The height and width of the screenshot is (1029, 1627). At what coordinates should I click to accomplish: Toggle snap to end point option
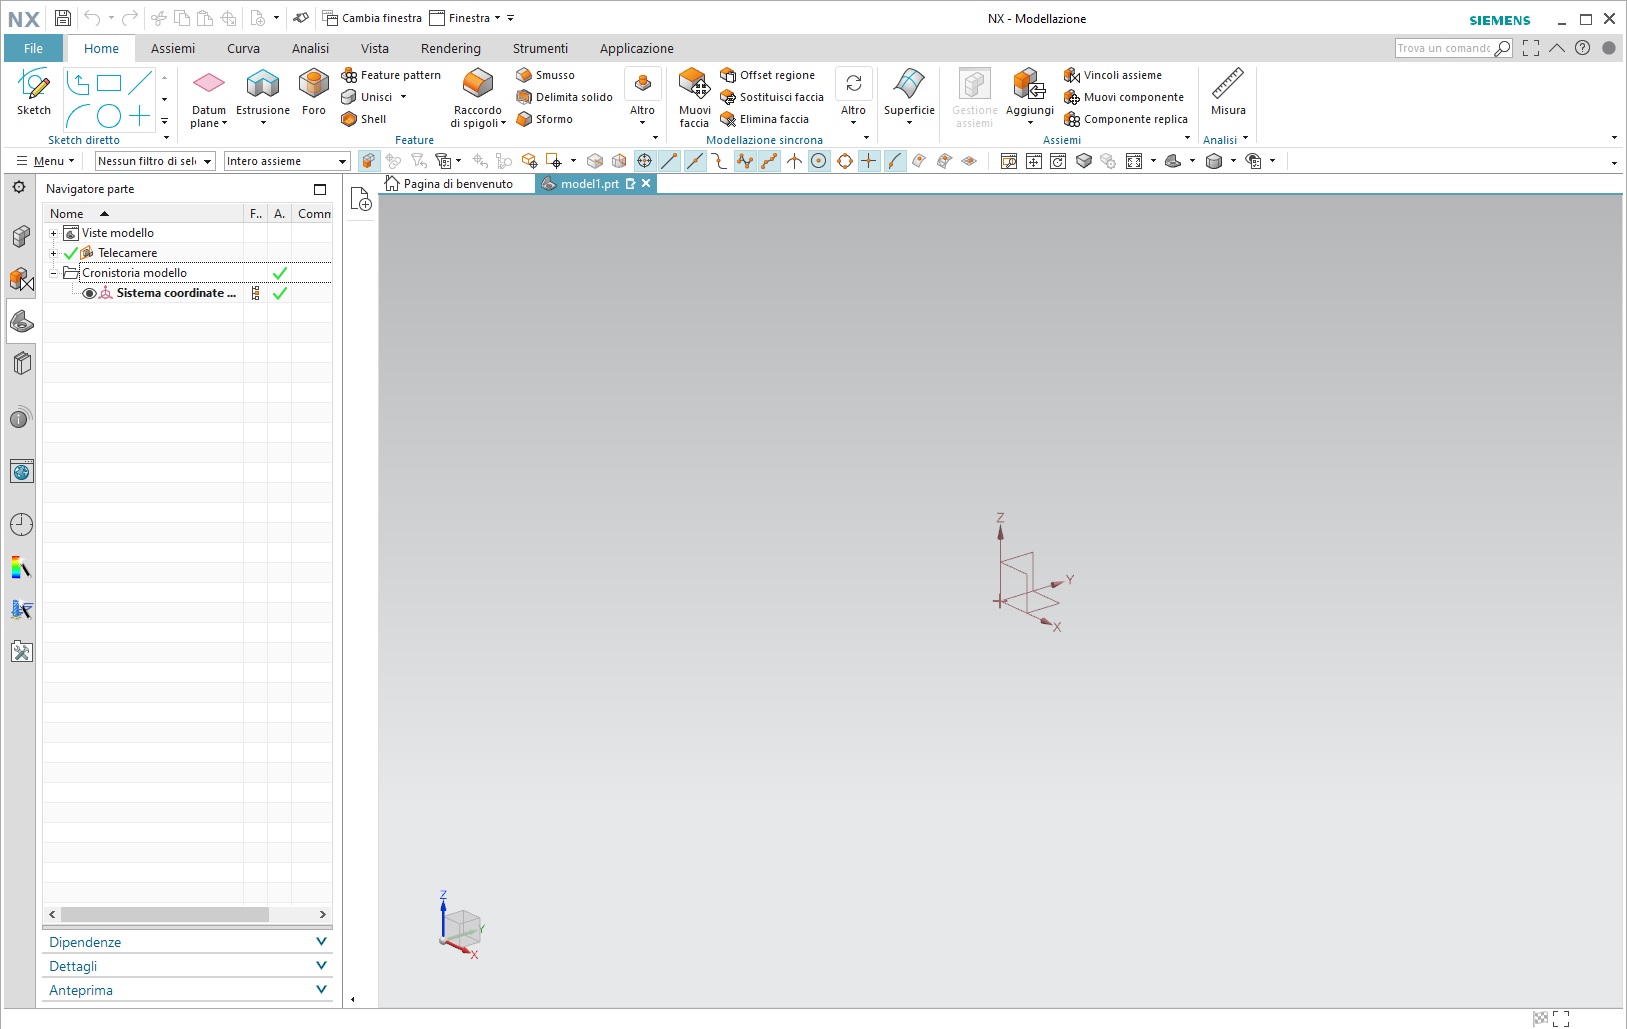(669, 161)
